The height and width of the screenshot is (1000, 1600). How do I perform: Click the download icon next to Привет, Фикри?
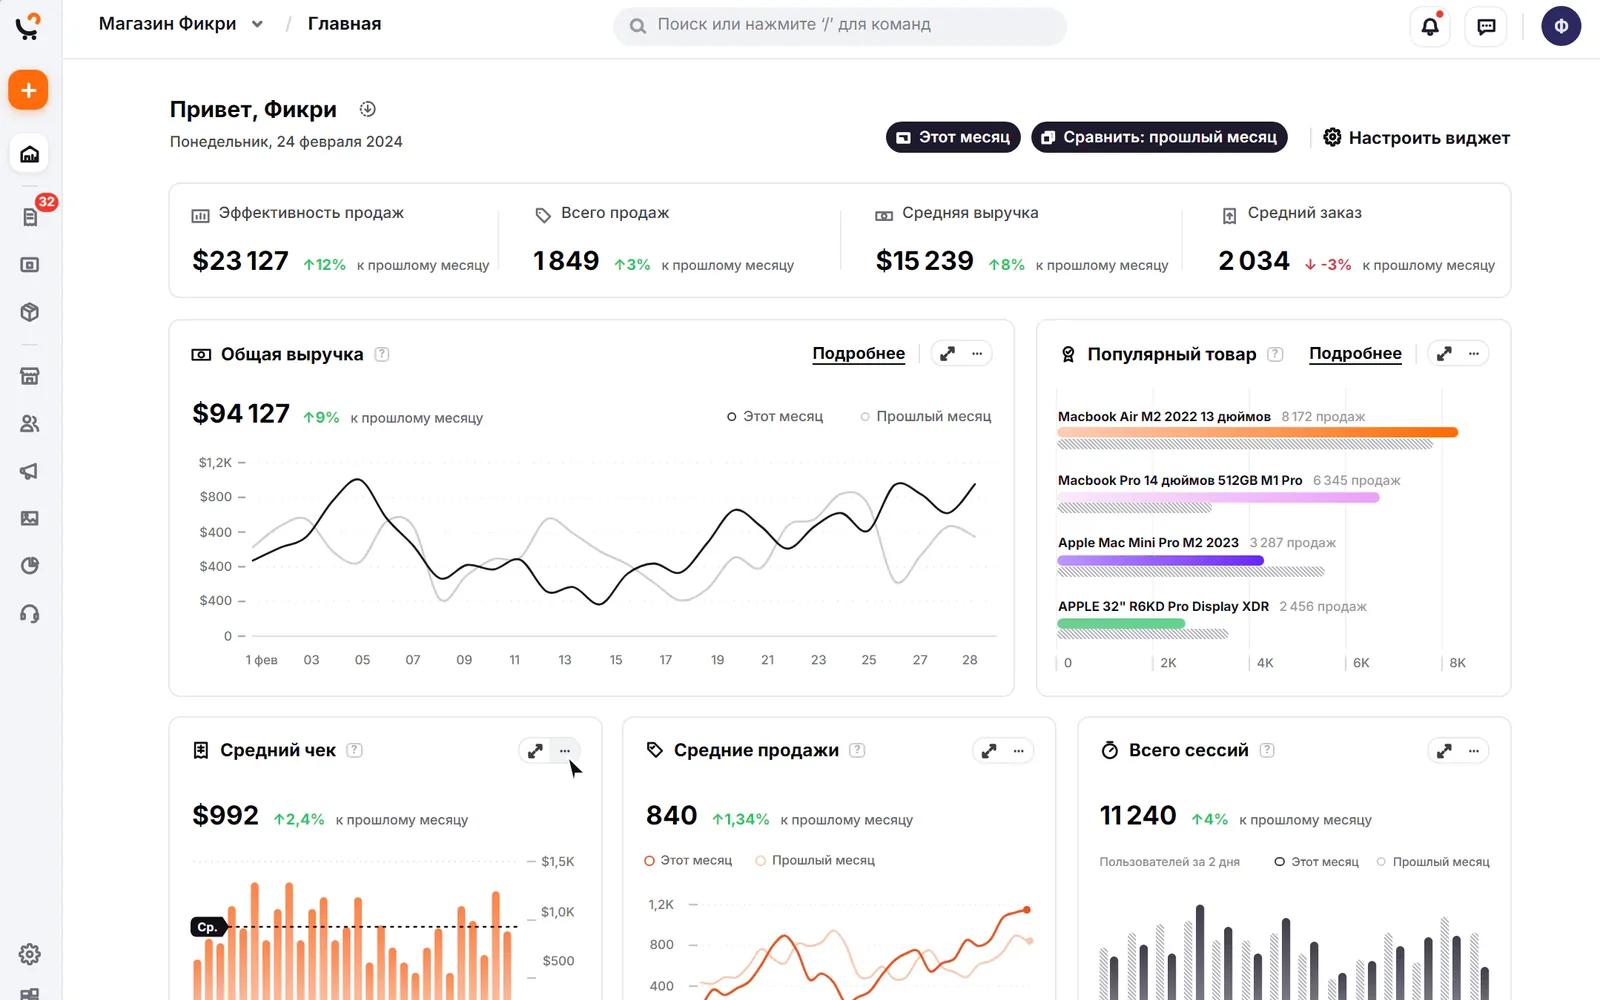368,109
